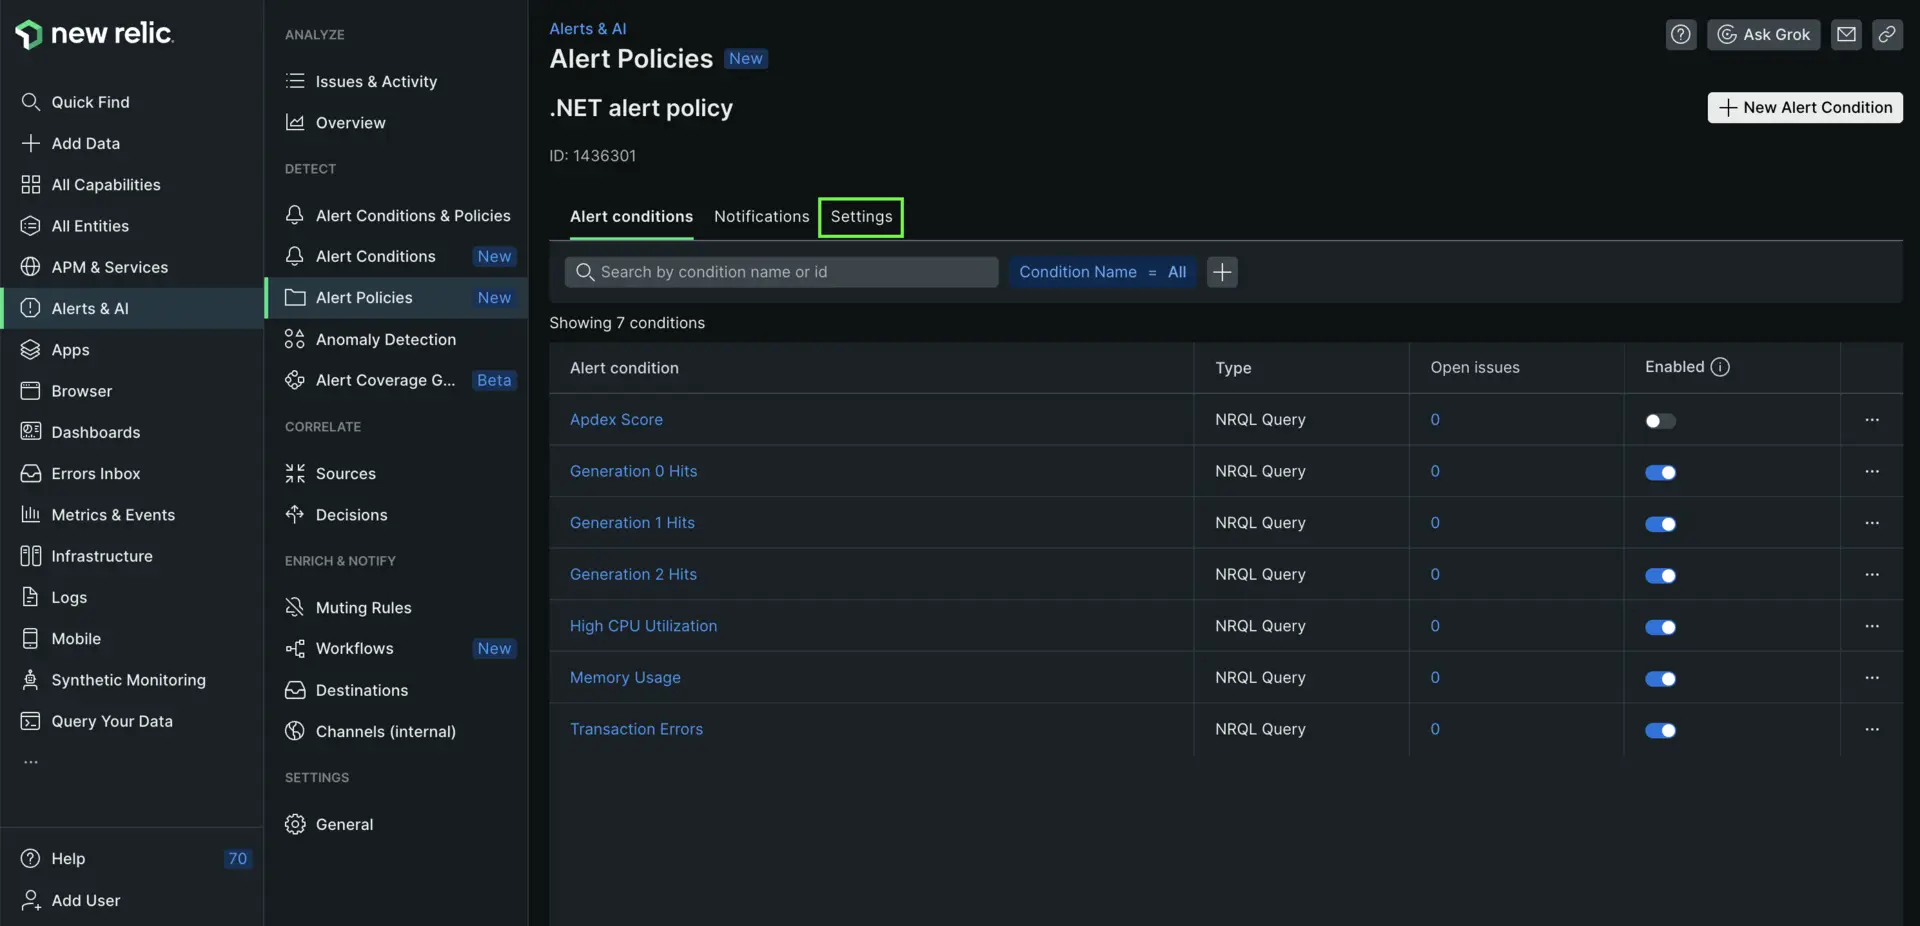Screen dimensions: 1920x926
Task: Disable the High CPU Utilization toggle
Action: click(x=1660, y=627)
